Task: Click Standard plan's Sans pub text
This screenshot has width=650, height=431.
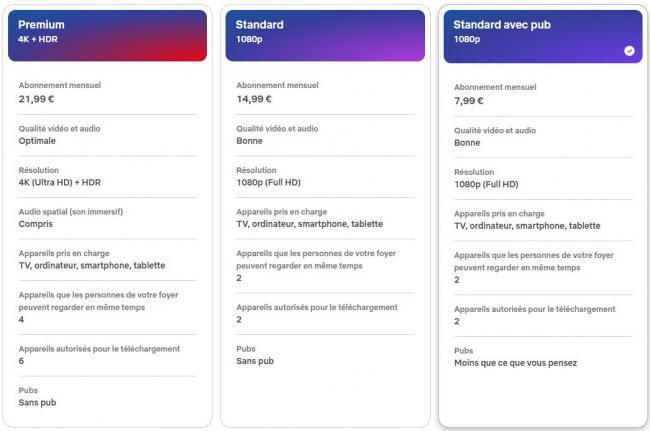Action: [x=255, y=361]
